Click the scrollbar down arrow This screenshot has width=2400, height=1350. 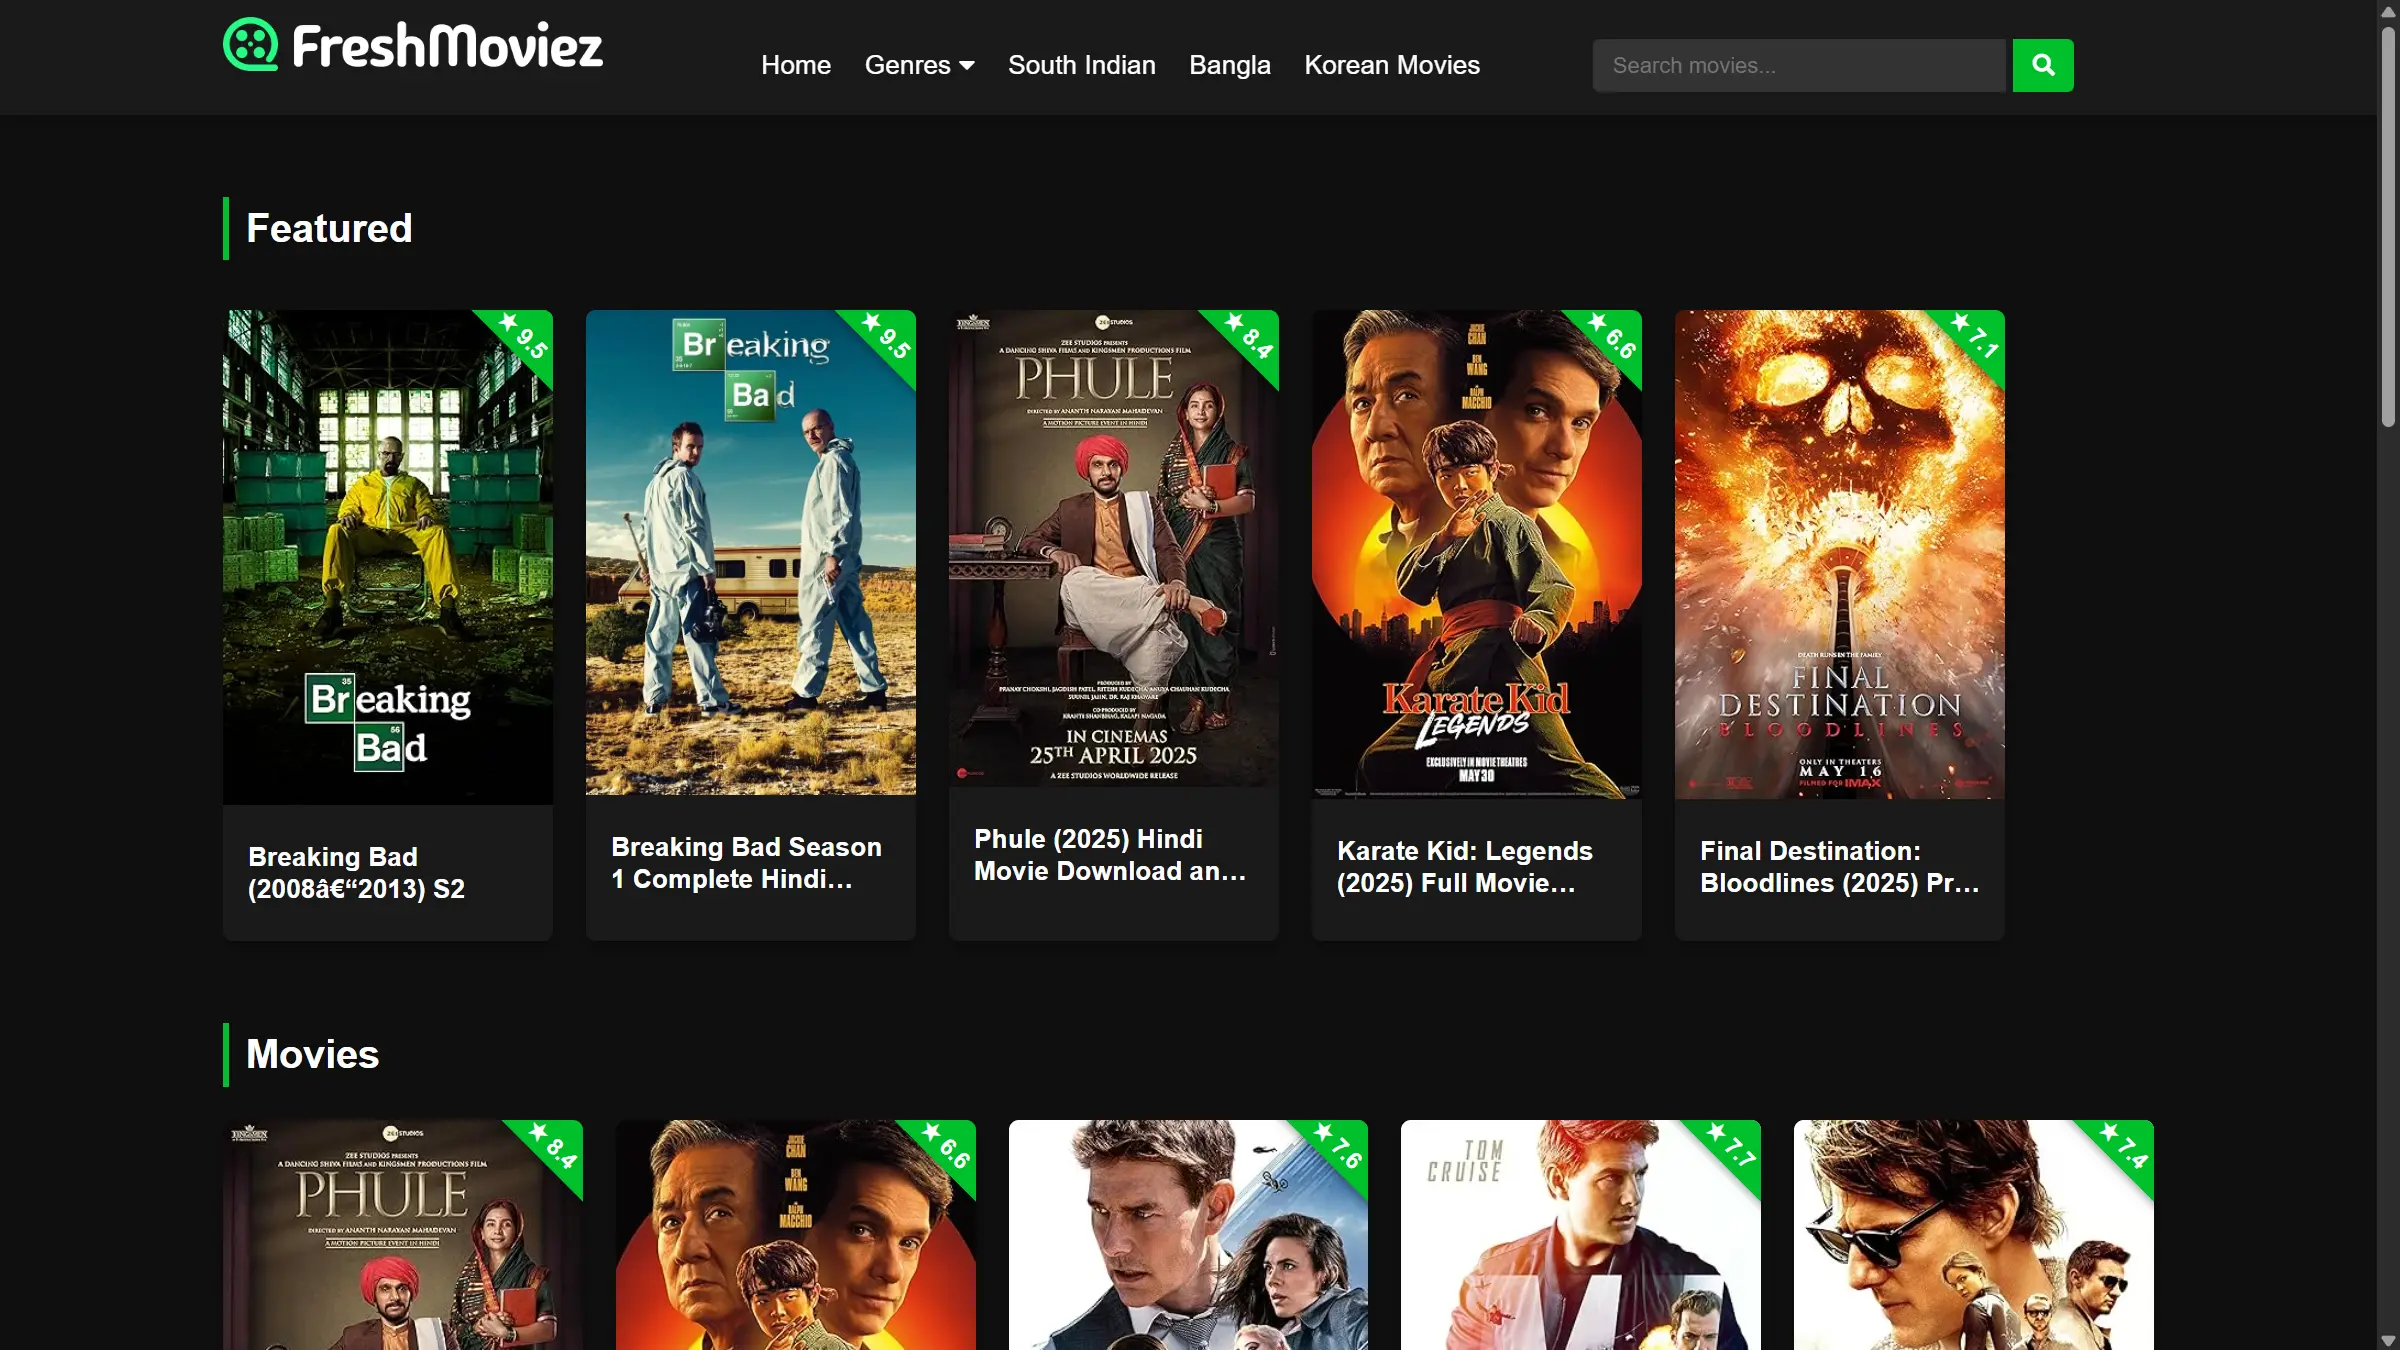tap(2388, 1341)
